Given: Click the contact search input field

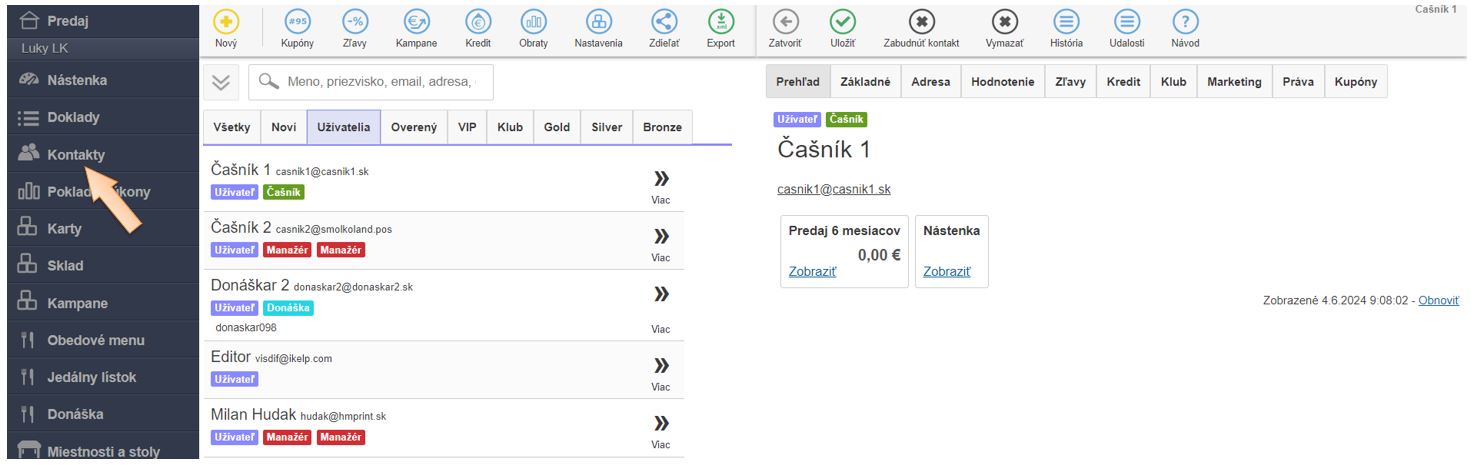Looking at the screenshot, I should point(385,83).
